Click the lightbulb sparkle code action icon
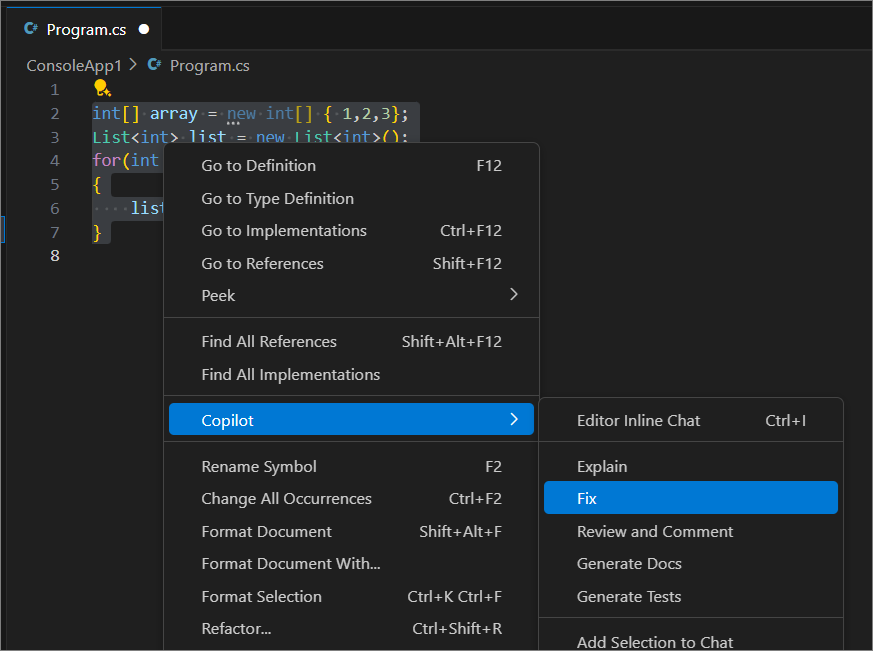 pos(102,88)
